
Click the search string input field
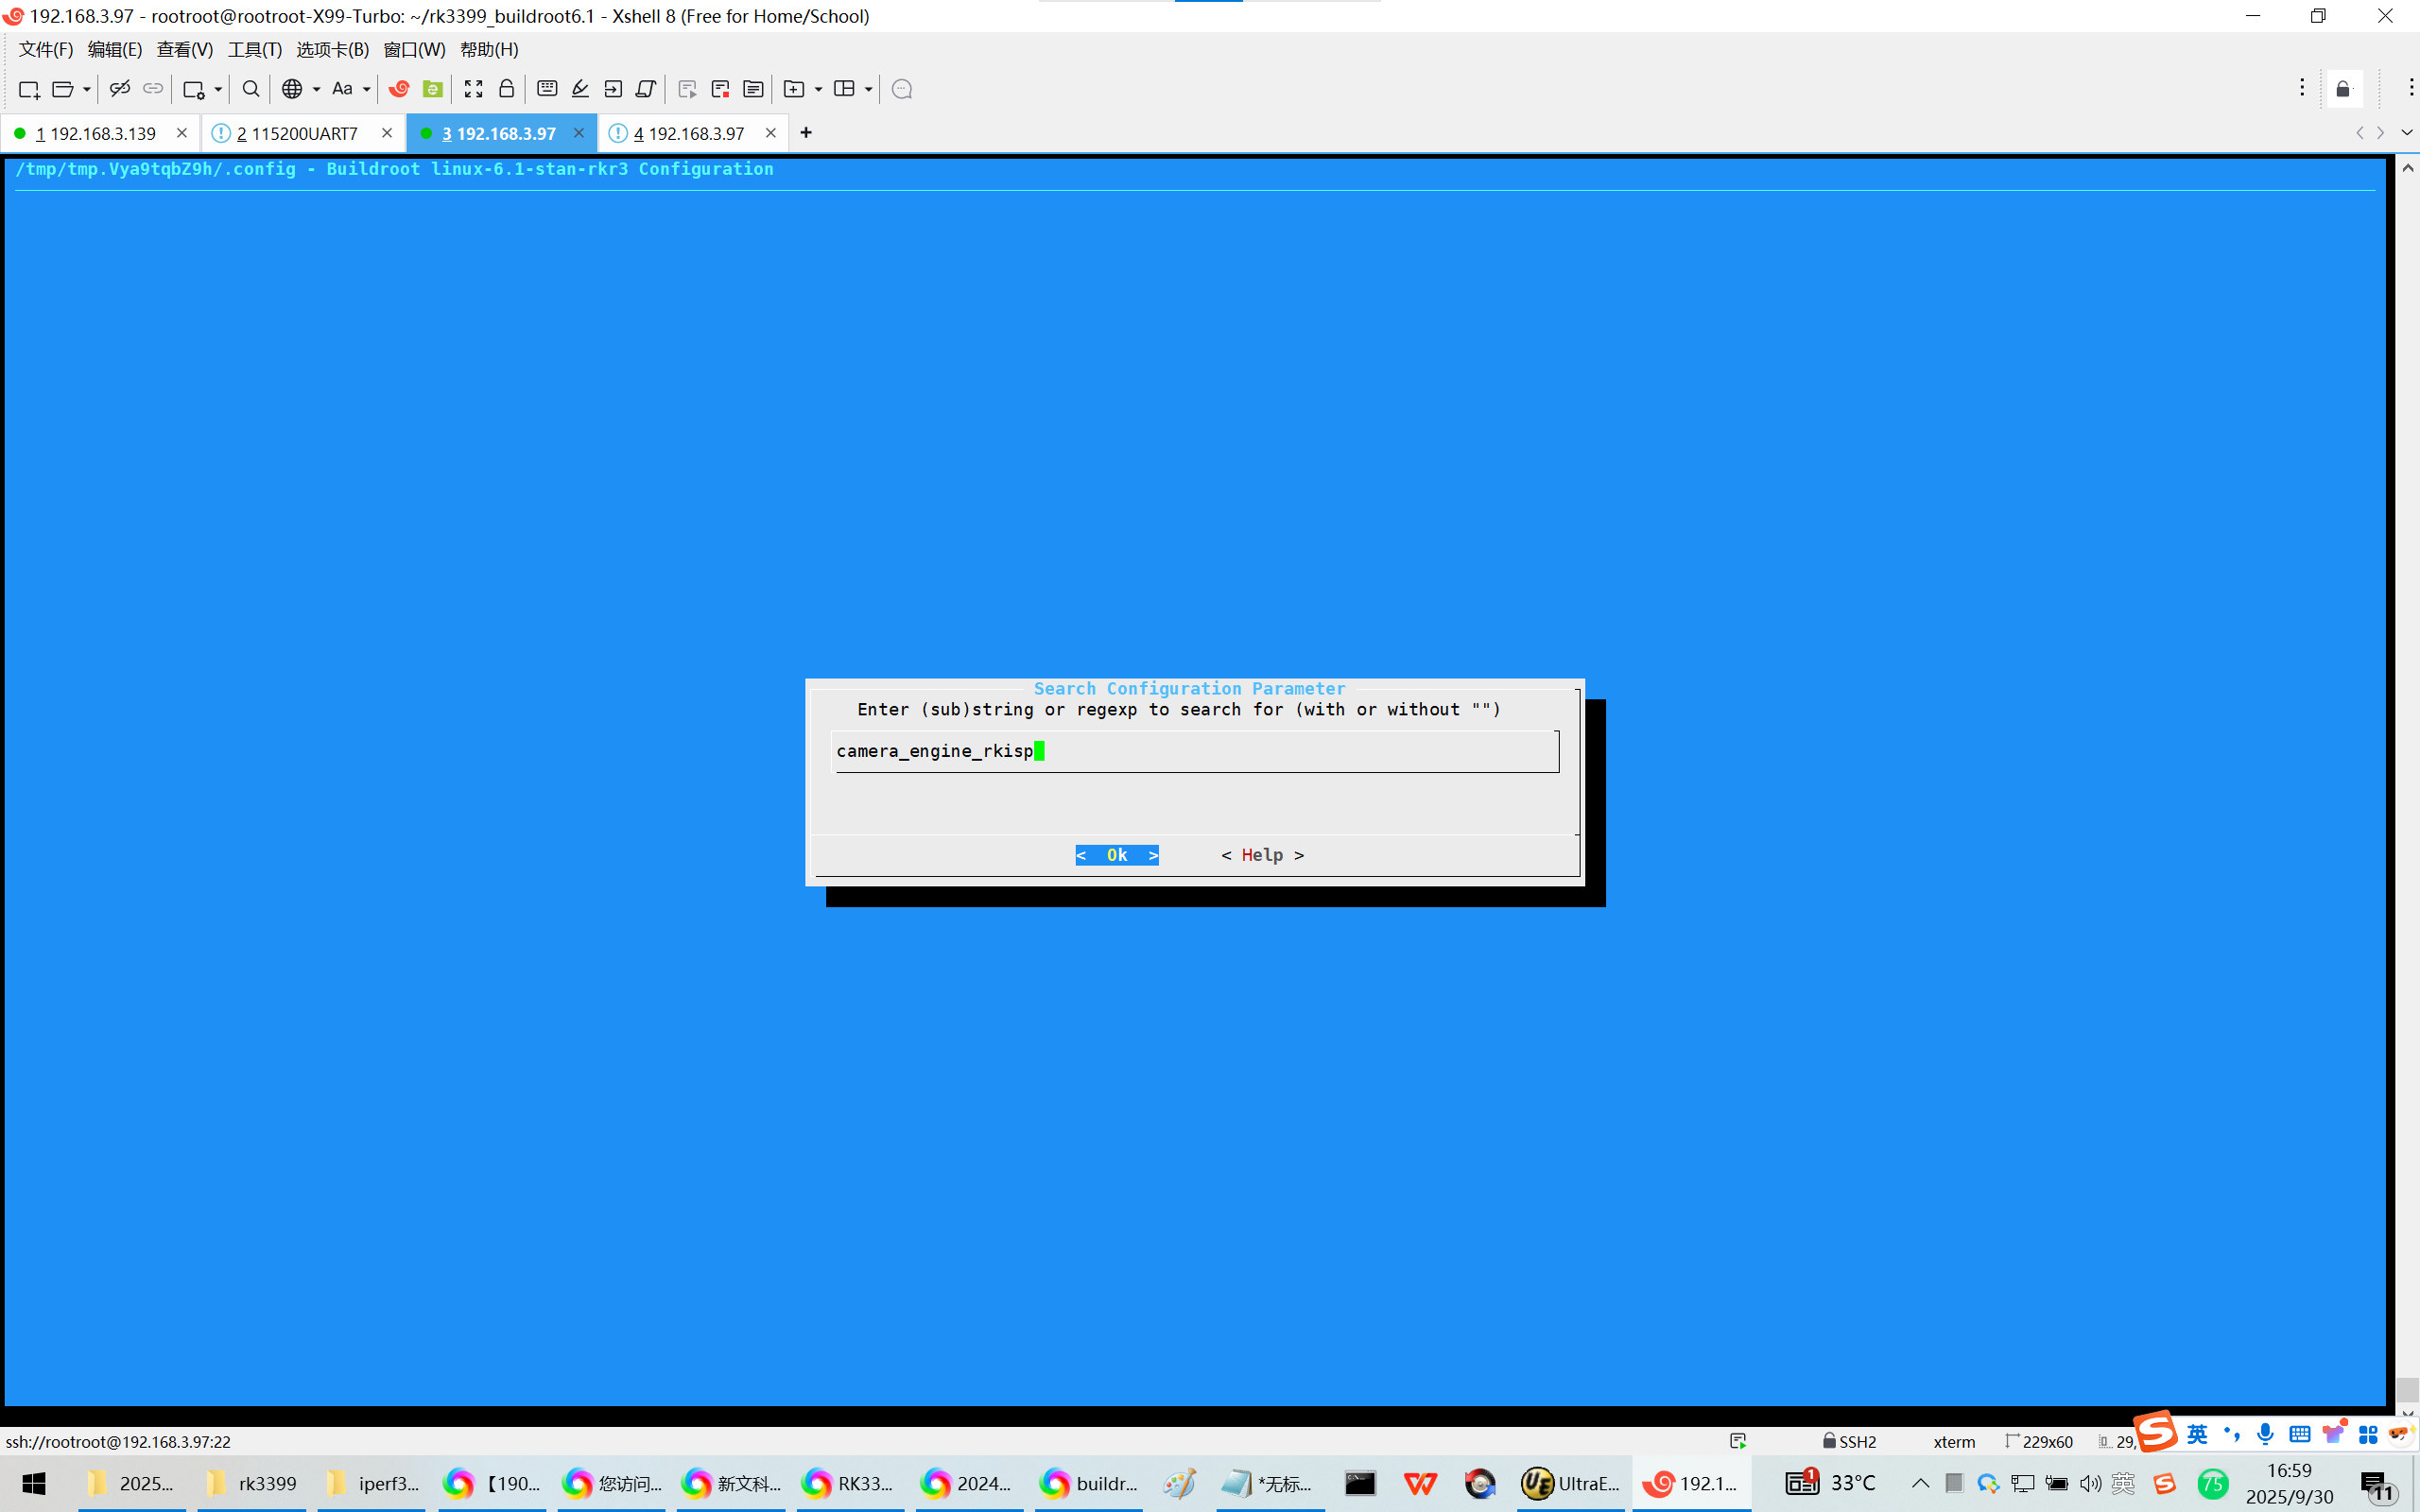click(1194, 751)
